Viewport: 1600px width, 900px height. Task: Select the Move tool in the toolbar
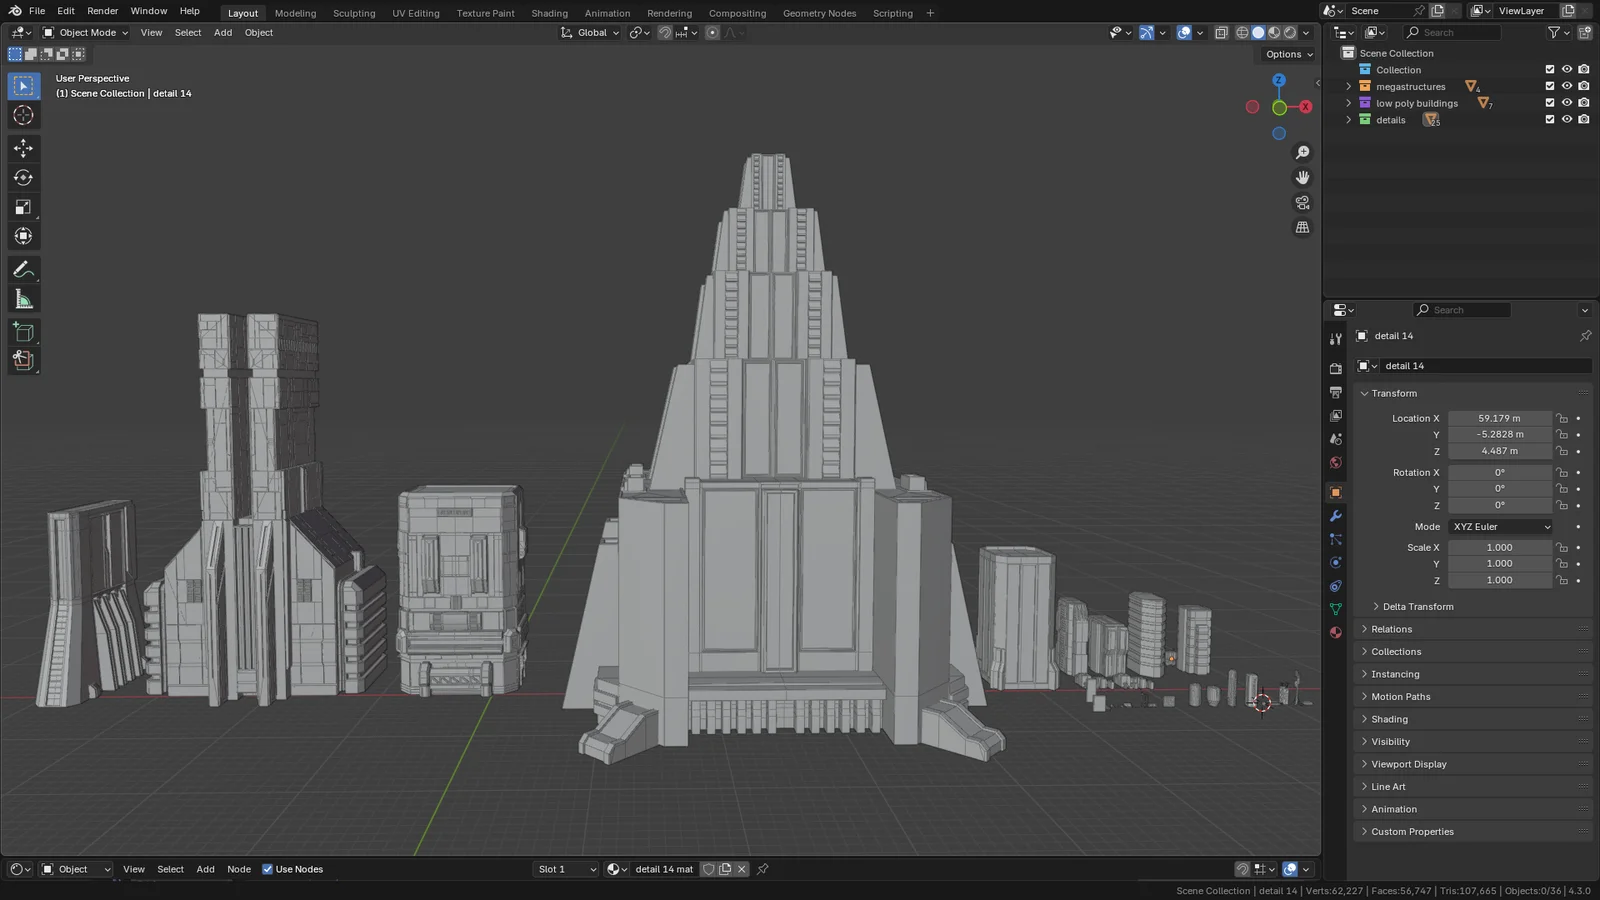pyautogui.click(x=23, y=147)
